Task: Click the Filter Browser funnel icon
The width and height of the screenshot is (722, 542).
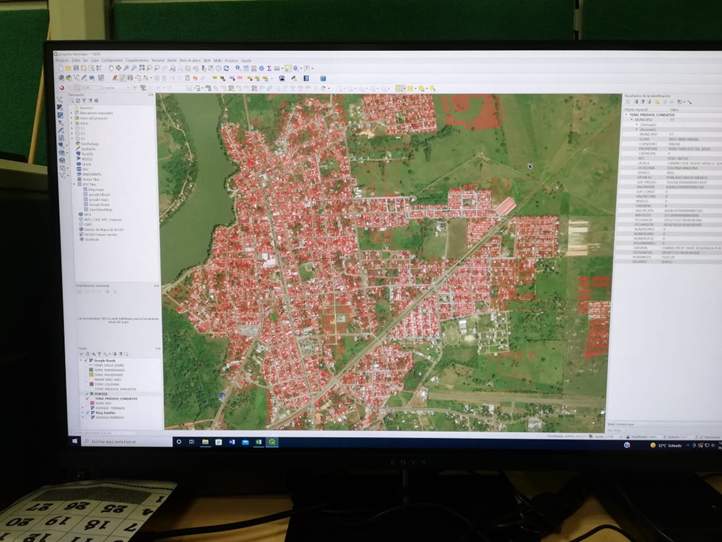Action: (84, 100)
